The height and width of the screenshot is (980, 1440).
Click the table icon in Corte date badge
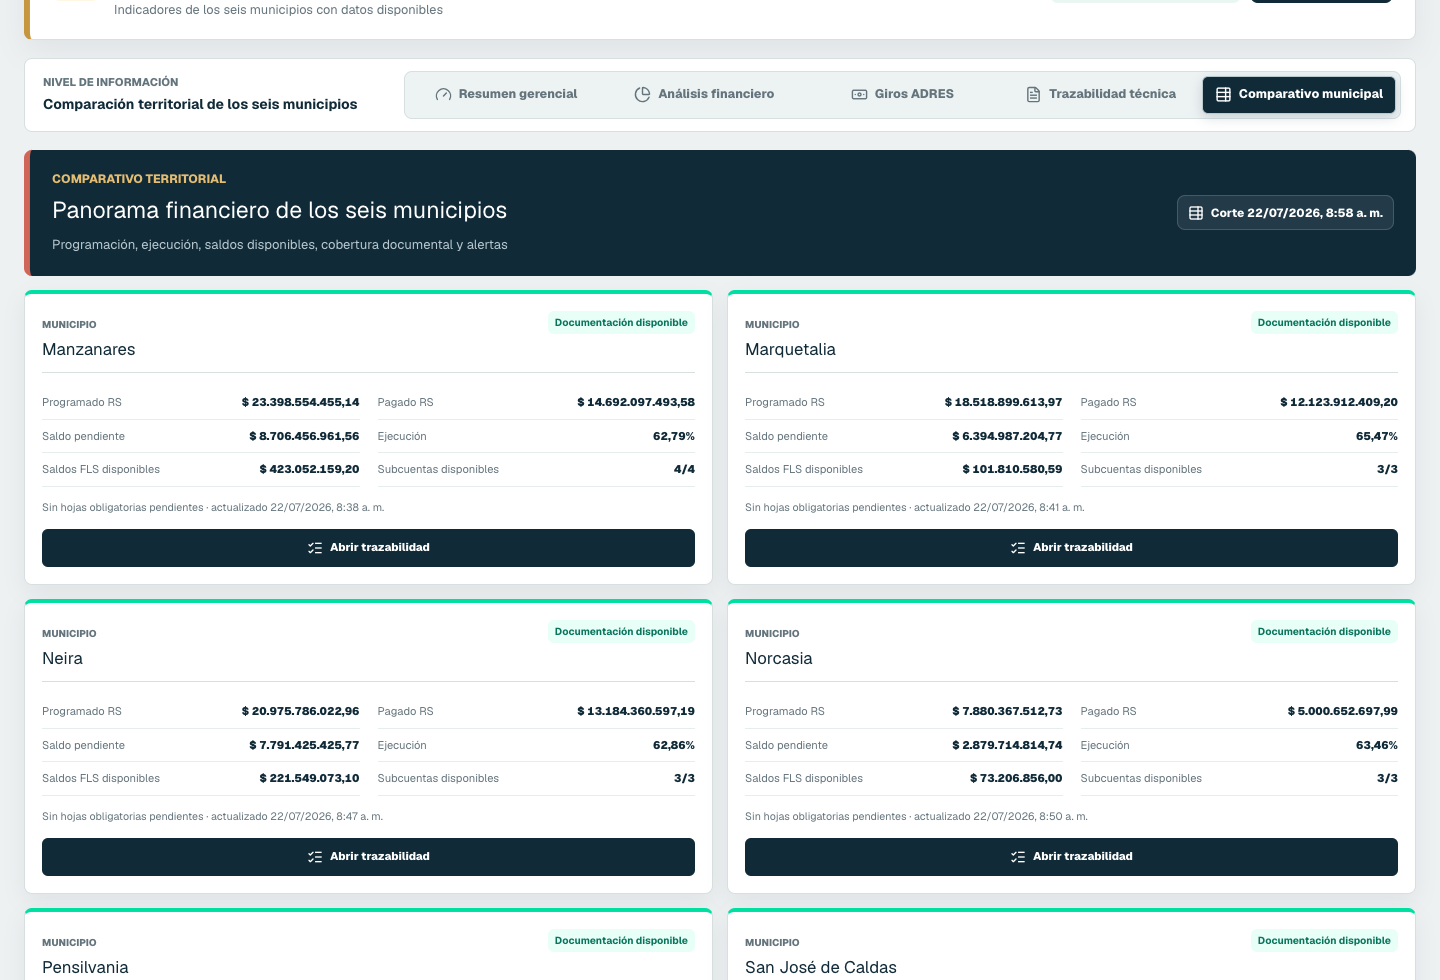tap(1196, 213)
